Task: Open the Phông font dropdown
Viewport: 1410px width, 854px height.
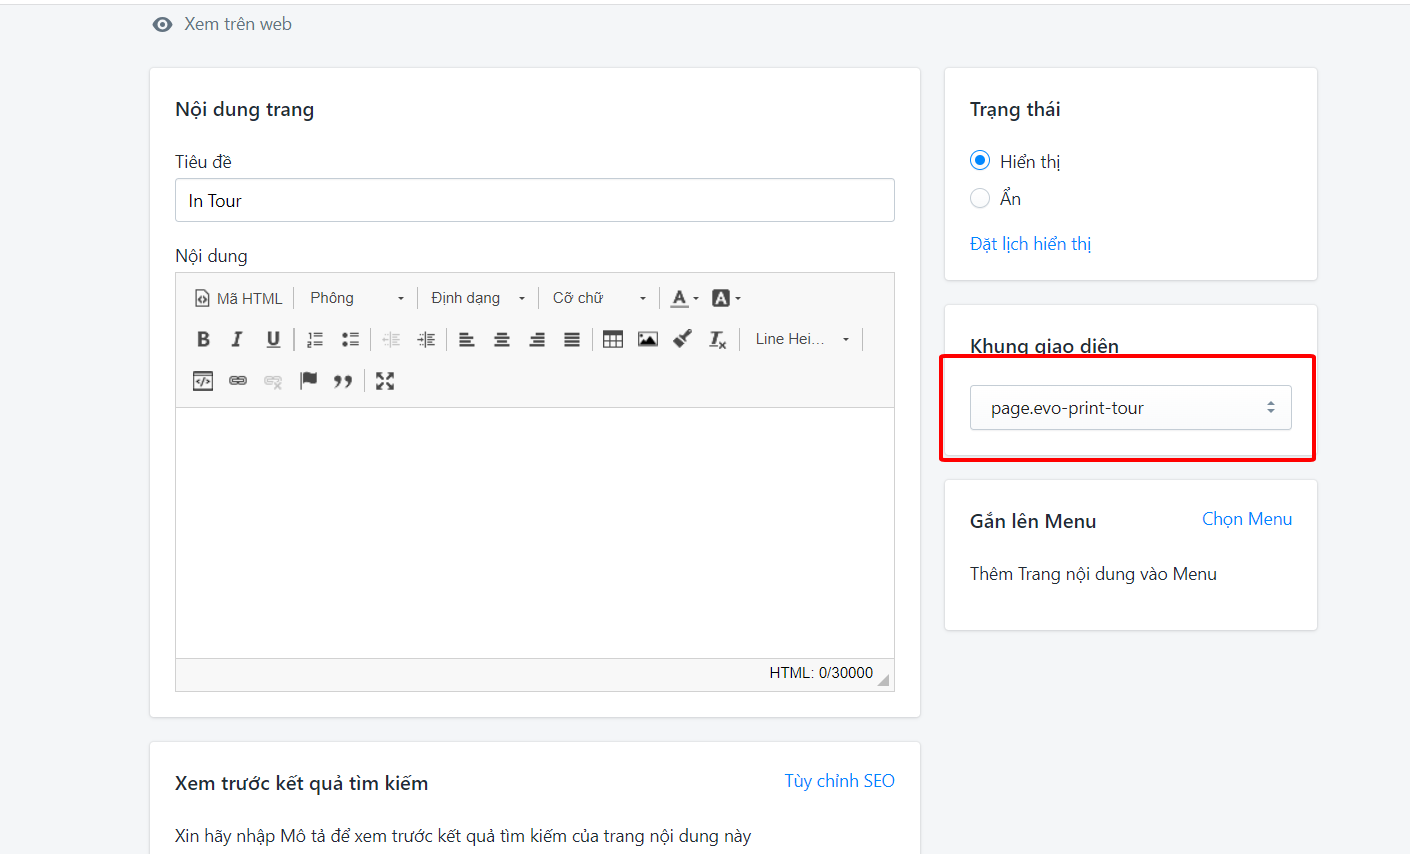Action: (x=357, y=298)
